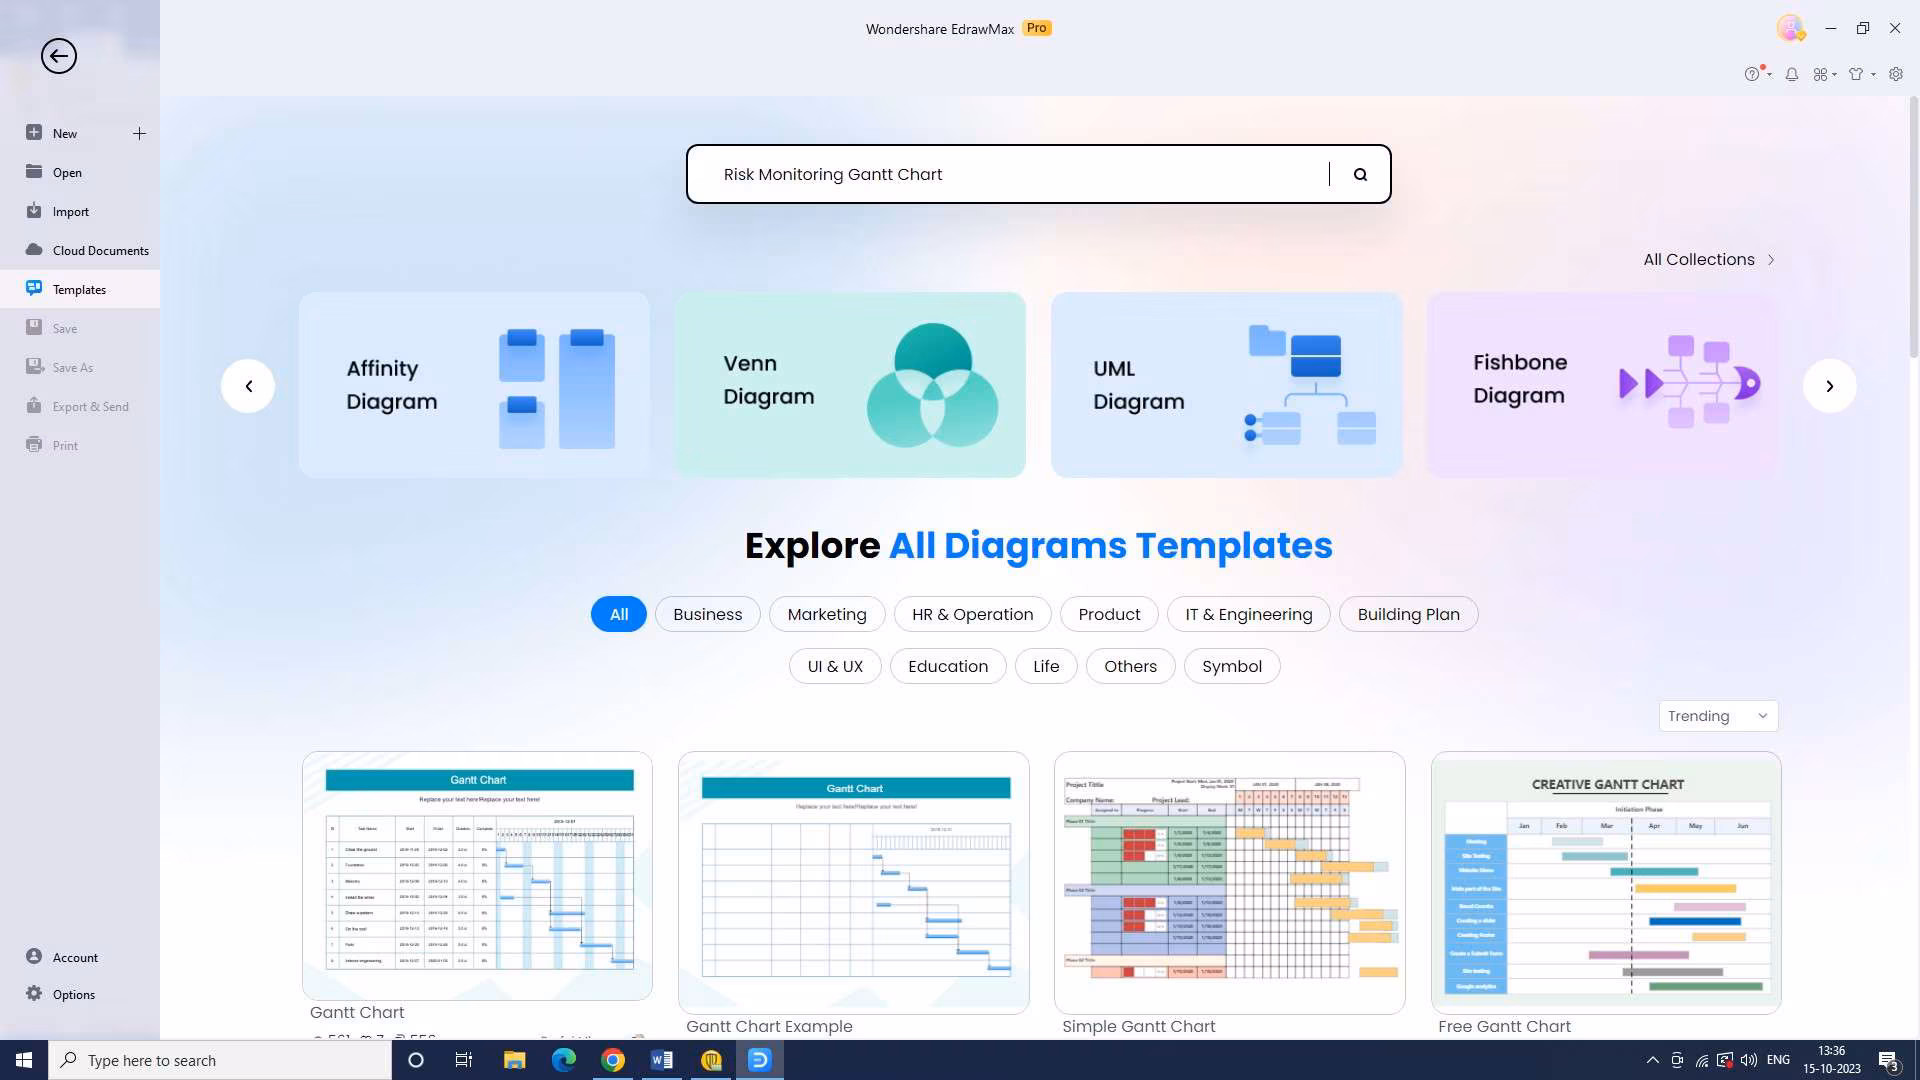
Task: Click the Venn Diagram collection card
Action: [x=850, y=385]
